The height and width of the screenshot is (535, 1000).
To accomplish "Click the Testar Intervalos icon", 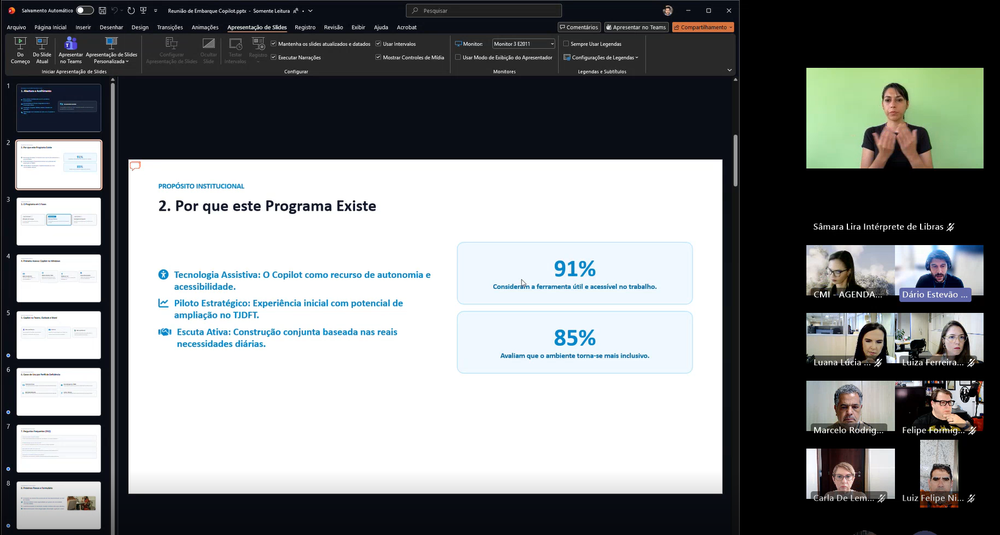I will [235, 43].
